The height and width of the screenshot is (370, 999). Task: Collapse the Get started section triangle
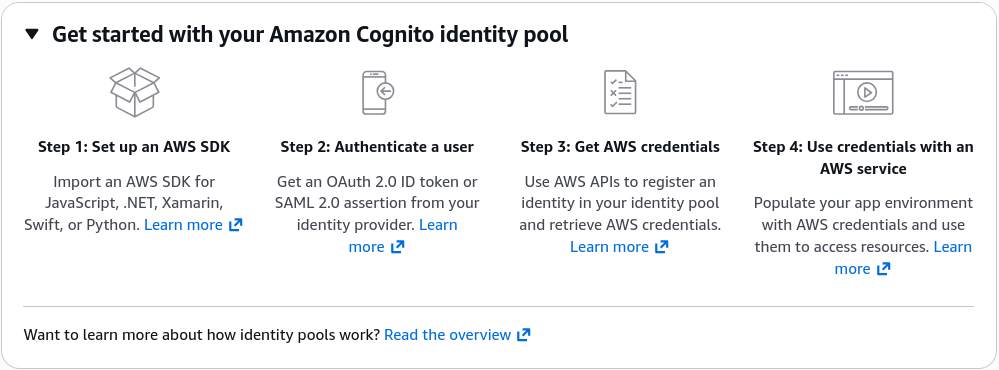(32, 34)
